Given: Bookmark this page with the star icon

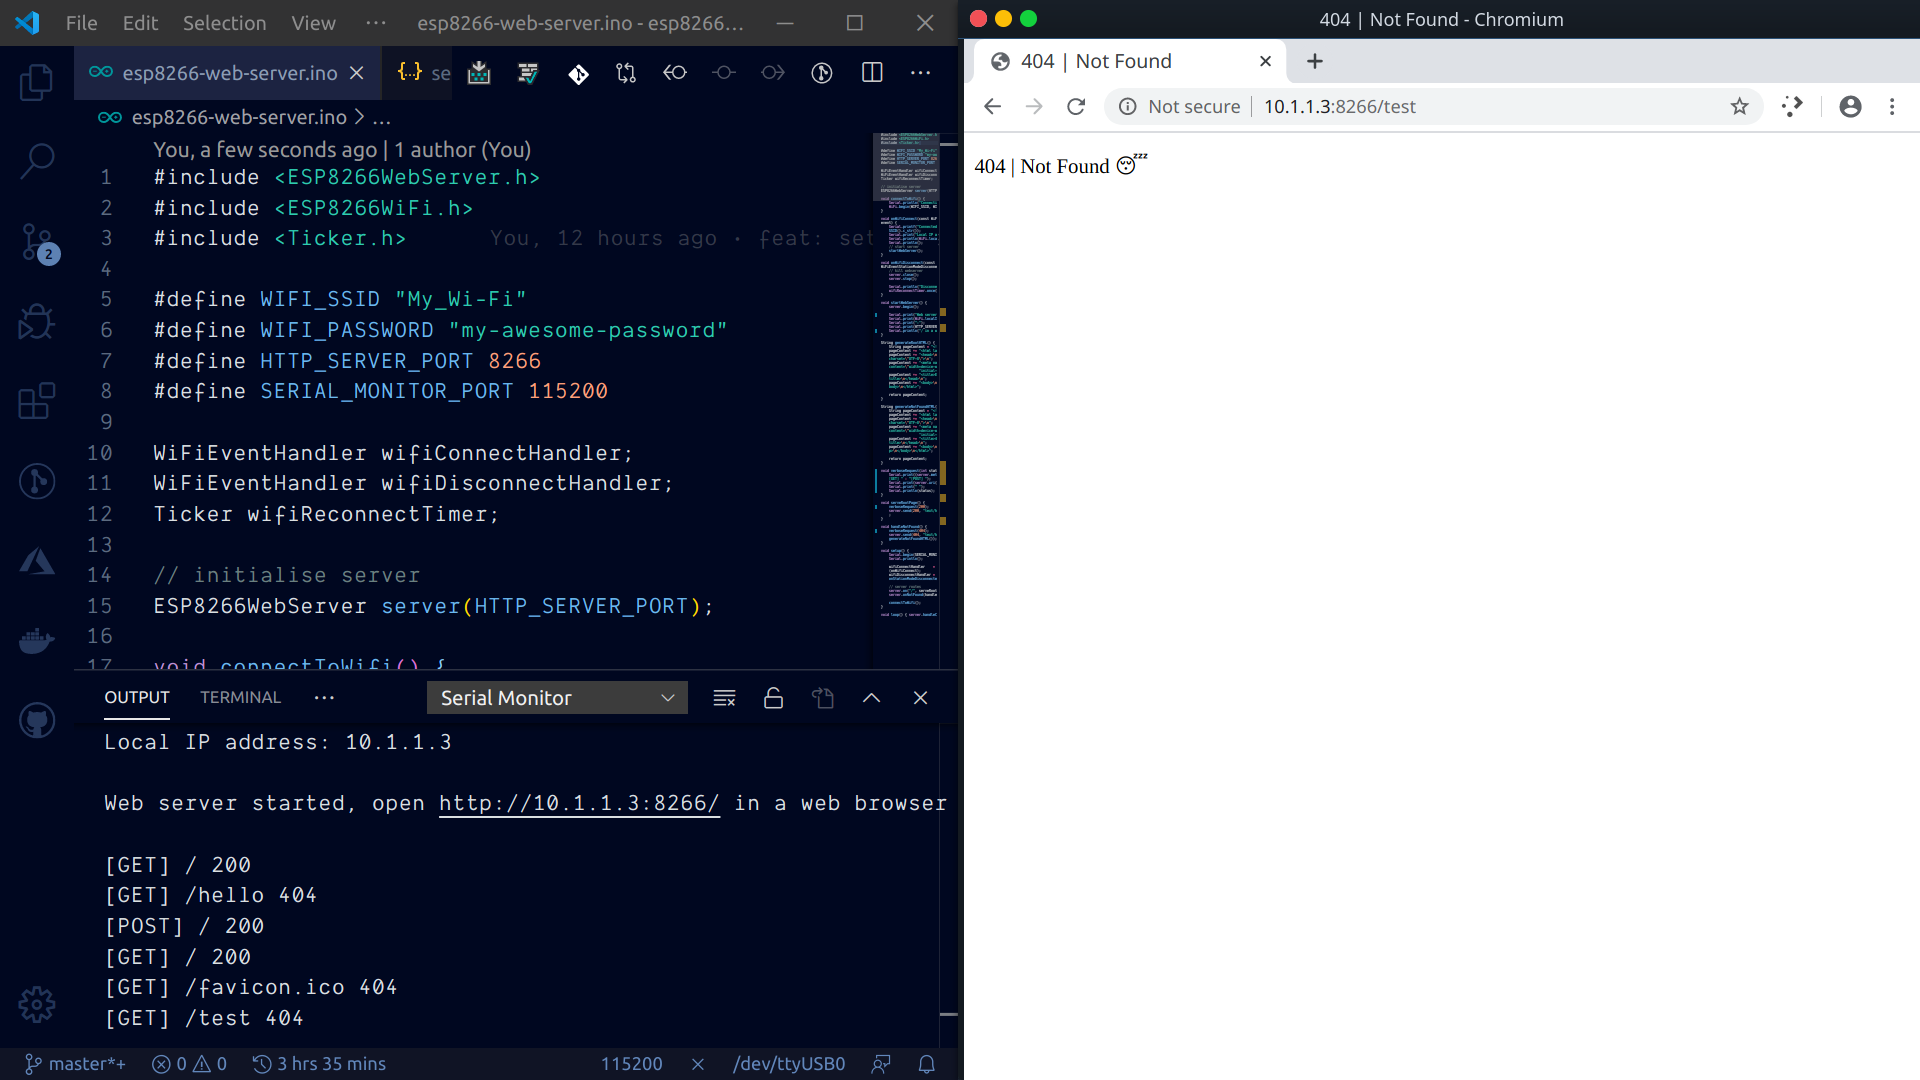Looking at the screenshot, I should tap(1740, 107).
